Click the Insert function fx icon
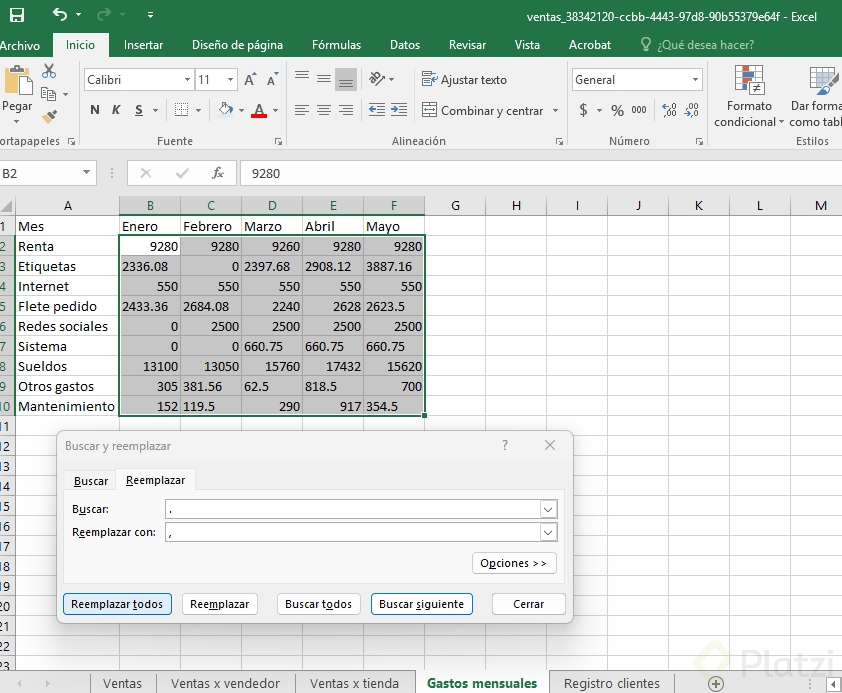Image resolution: width=842 pixels, height=693 pixels. coord(218,173)
